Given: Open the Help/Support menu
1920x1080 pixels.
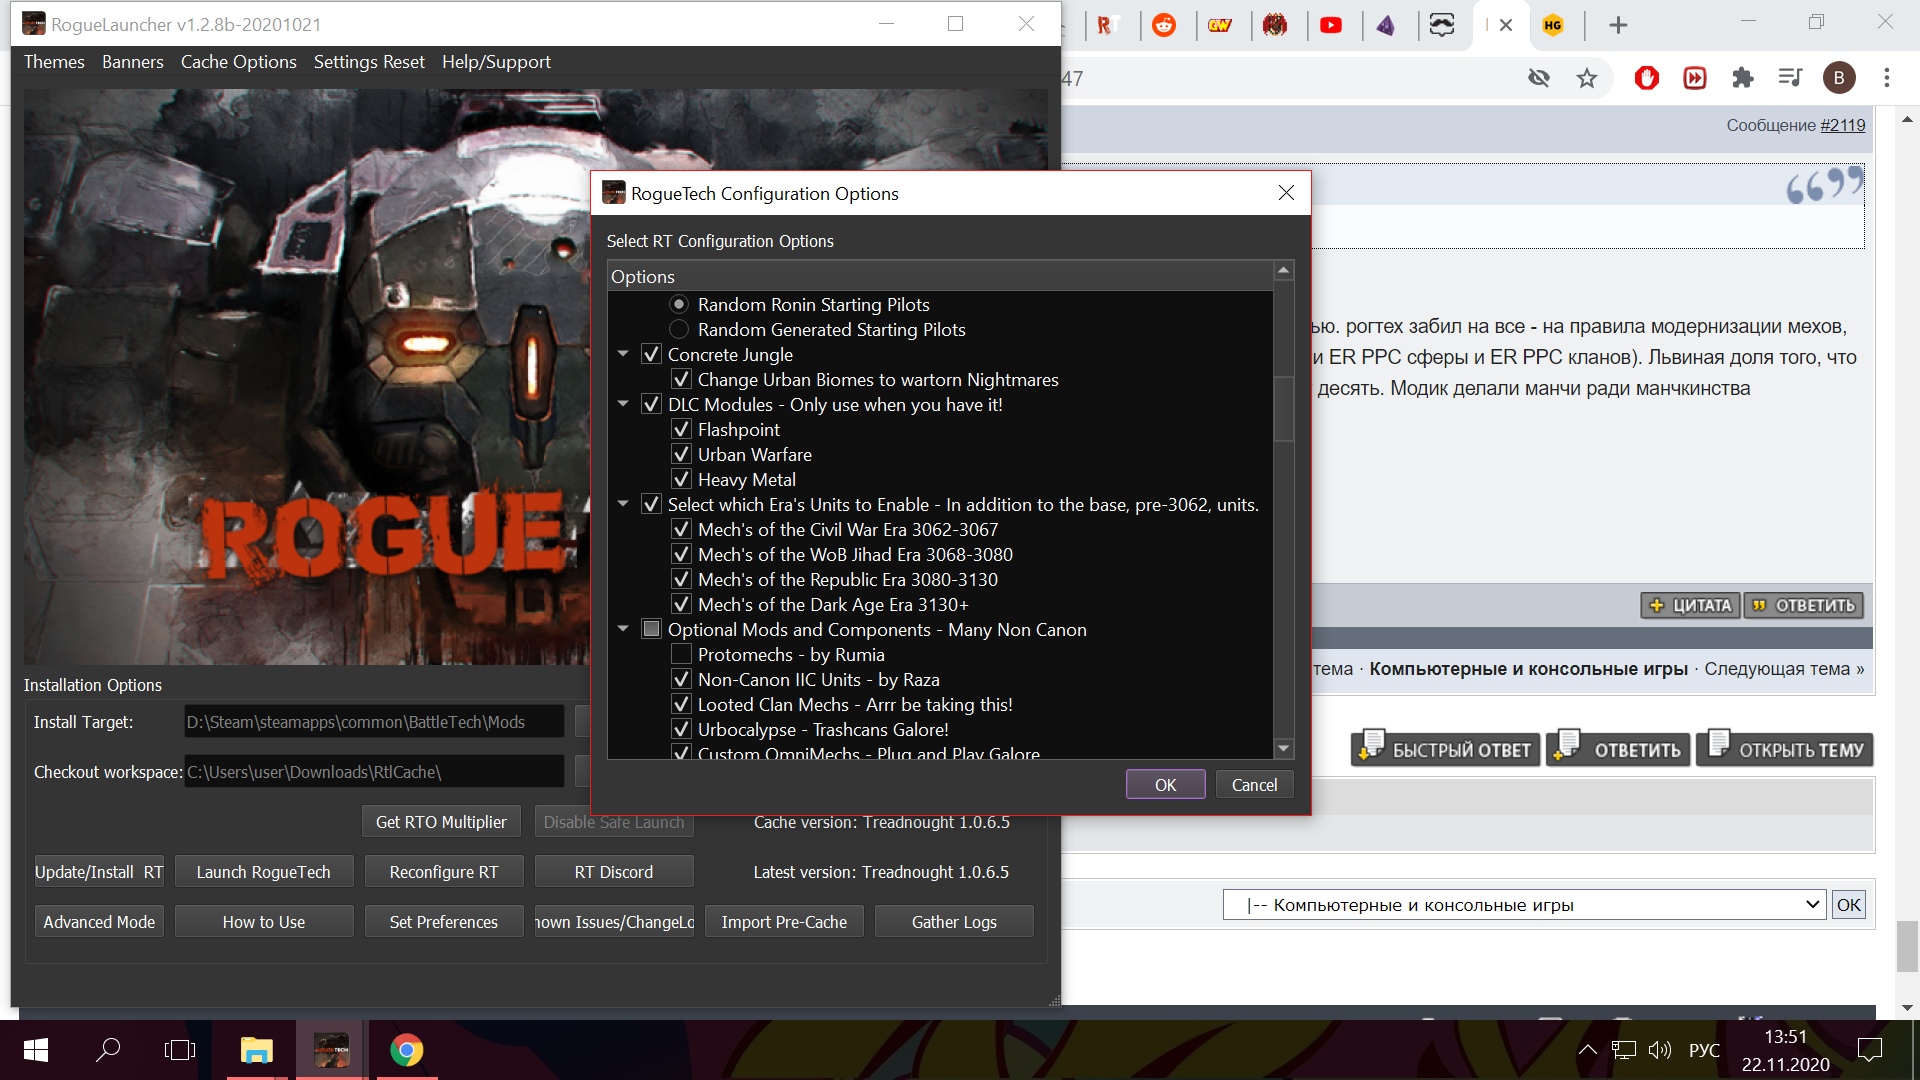Looking at the screenshot, I should click(496, 62).
